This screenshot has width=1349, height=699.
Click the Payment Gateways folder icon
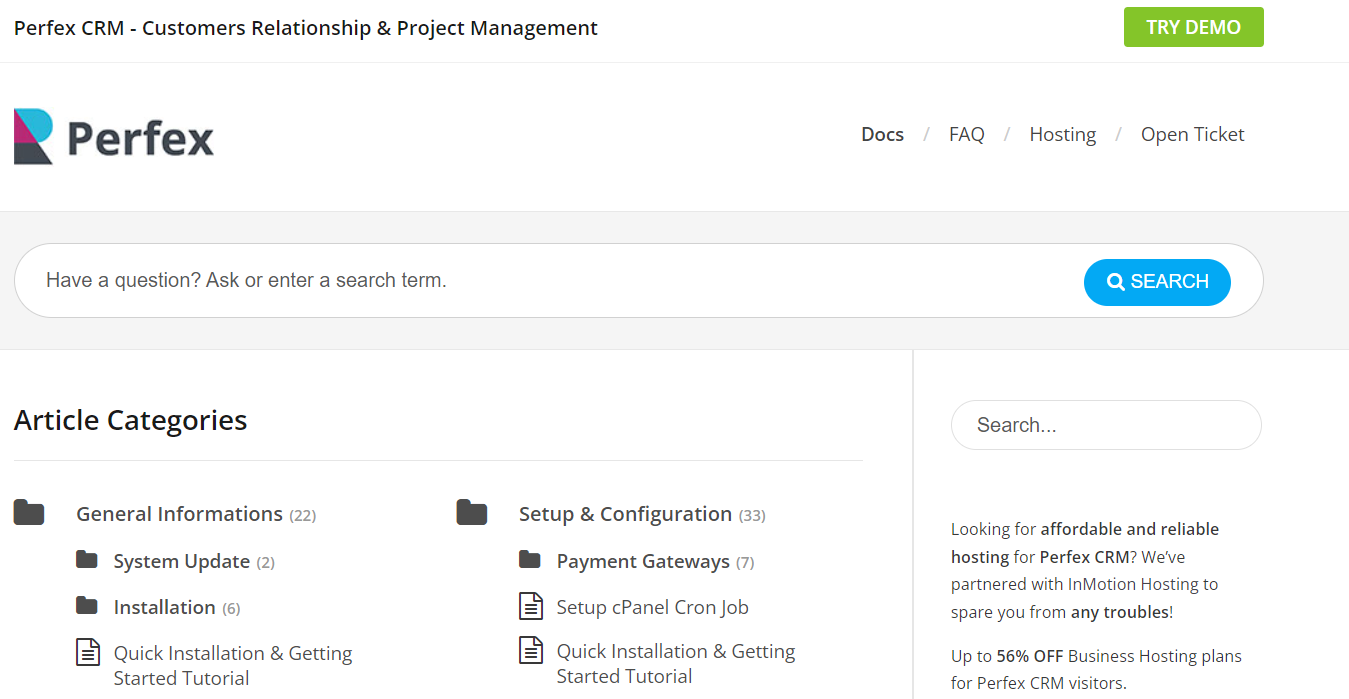(530, 560)
